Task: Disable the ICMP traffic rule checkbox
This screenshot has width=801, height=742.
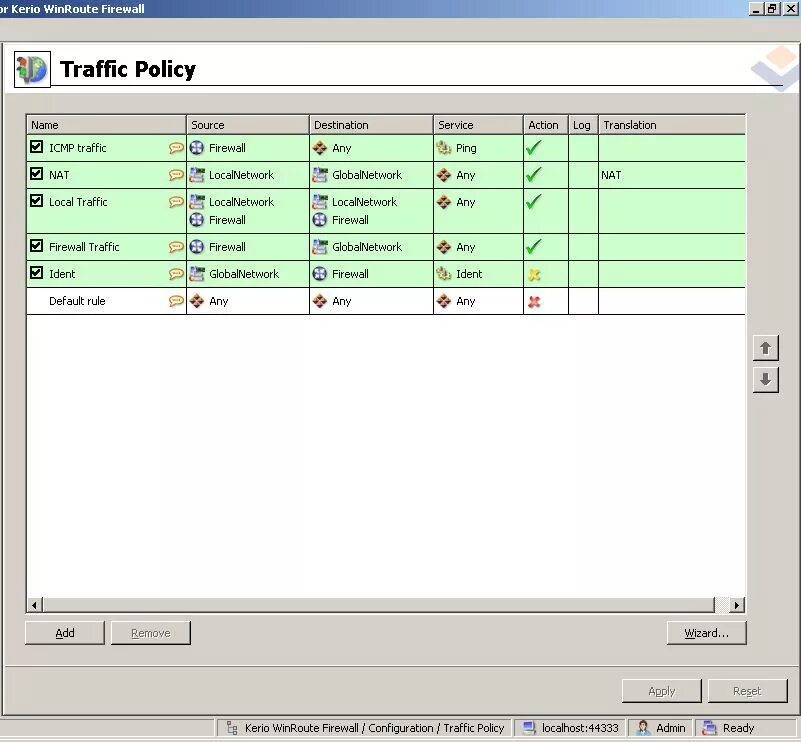Action: 36,147
